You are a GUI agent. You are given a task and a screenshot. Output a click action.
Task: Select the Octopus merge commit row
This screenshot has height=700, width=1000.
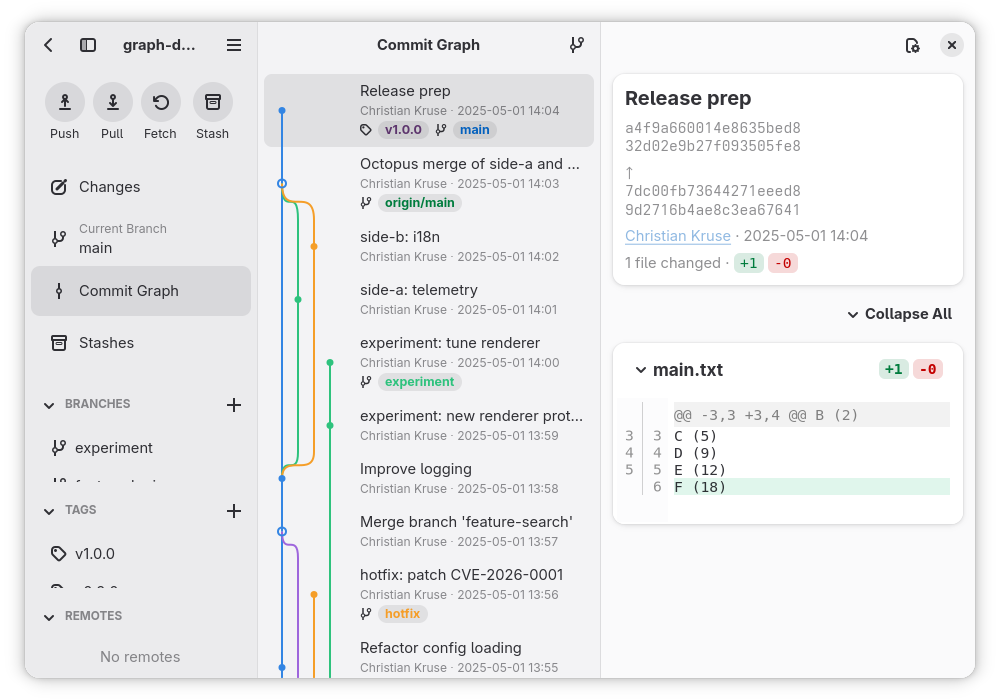pyautogui.click(x=429, y=183)
